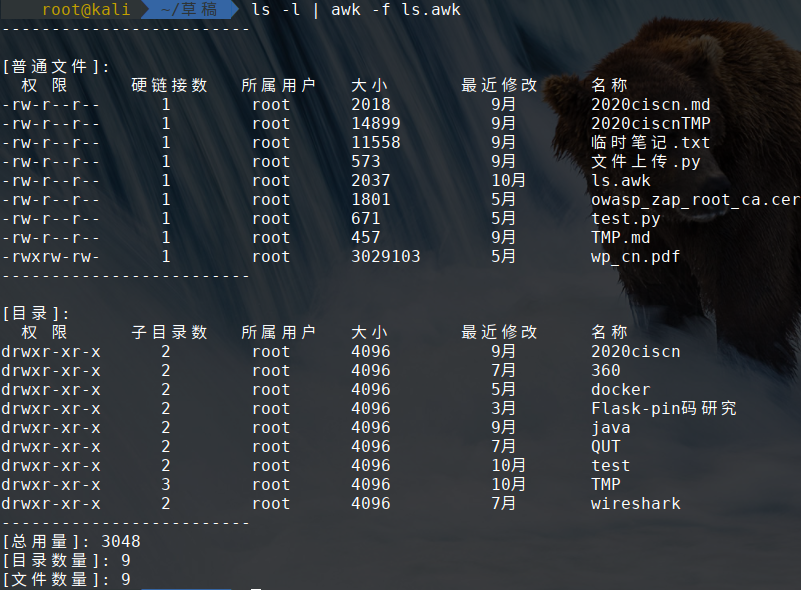The height and width of the screenshot is (590, 801).
Task: Click the 360 directory name
Action: 605,371
